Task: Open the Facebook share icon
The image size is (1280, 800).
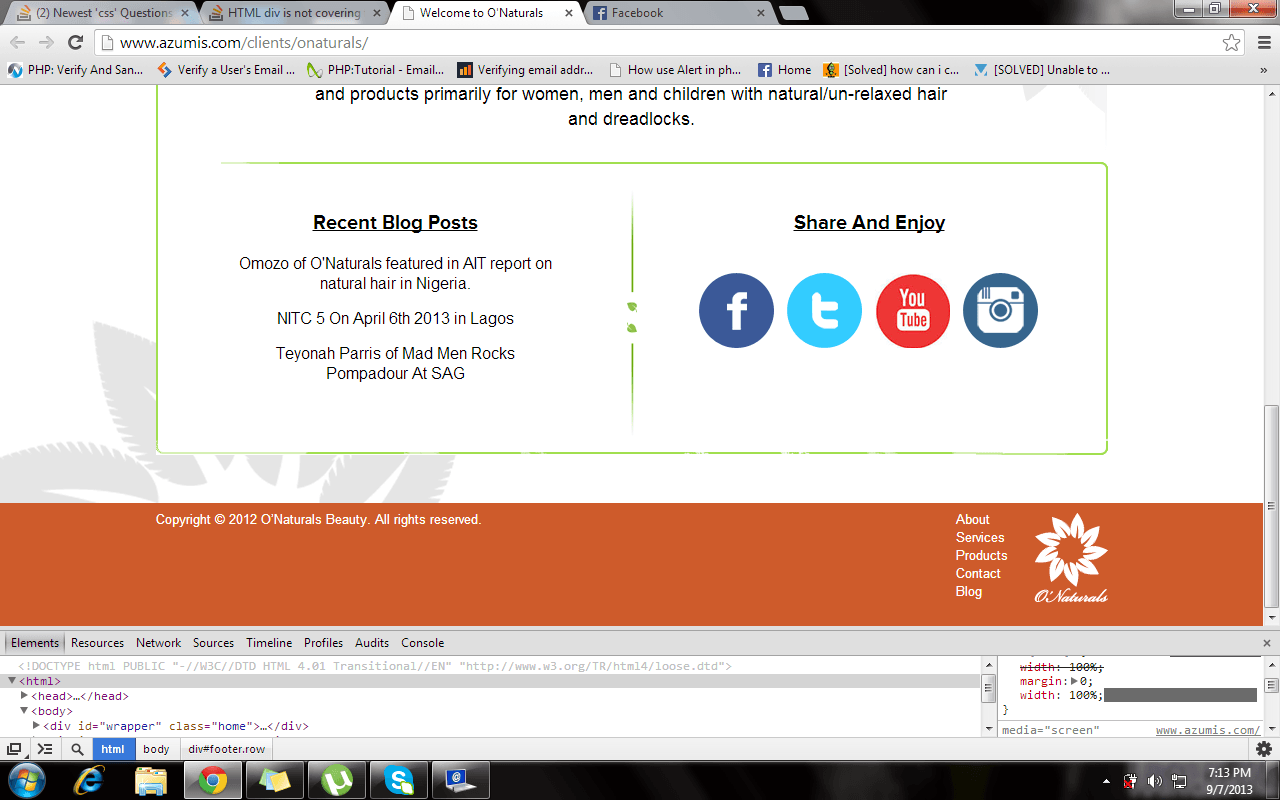Action: (736, 310)
